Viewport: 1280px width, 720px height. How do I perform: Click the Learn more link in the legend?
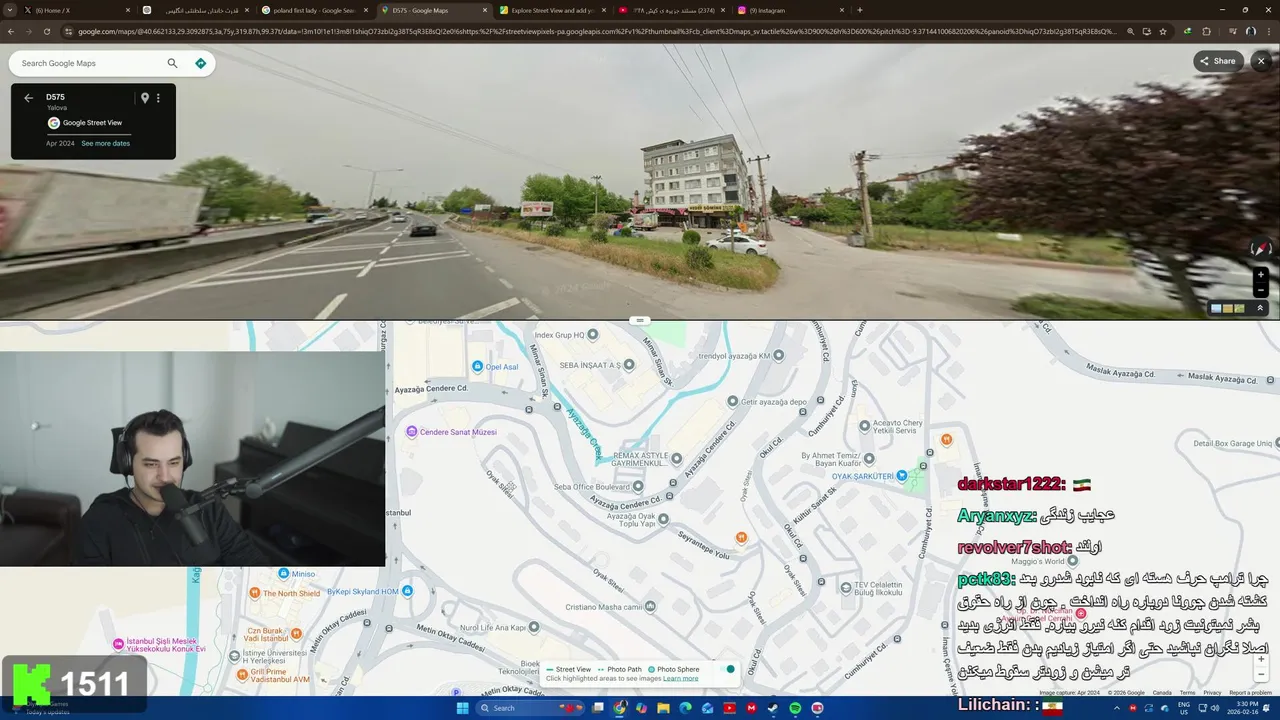pos(680,678)
